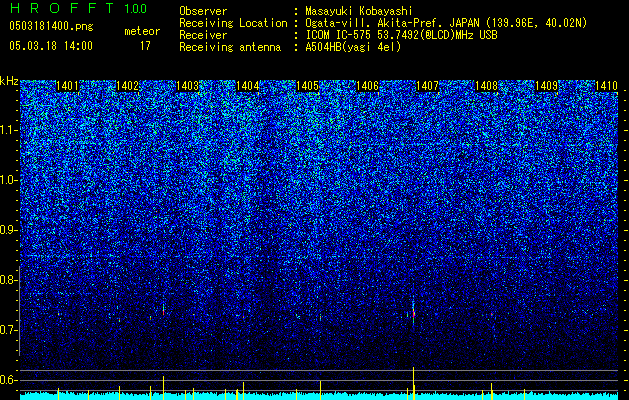Click the 1404 time marker
This screenshot has height=400, width=629.
[248, 86]
